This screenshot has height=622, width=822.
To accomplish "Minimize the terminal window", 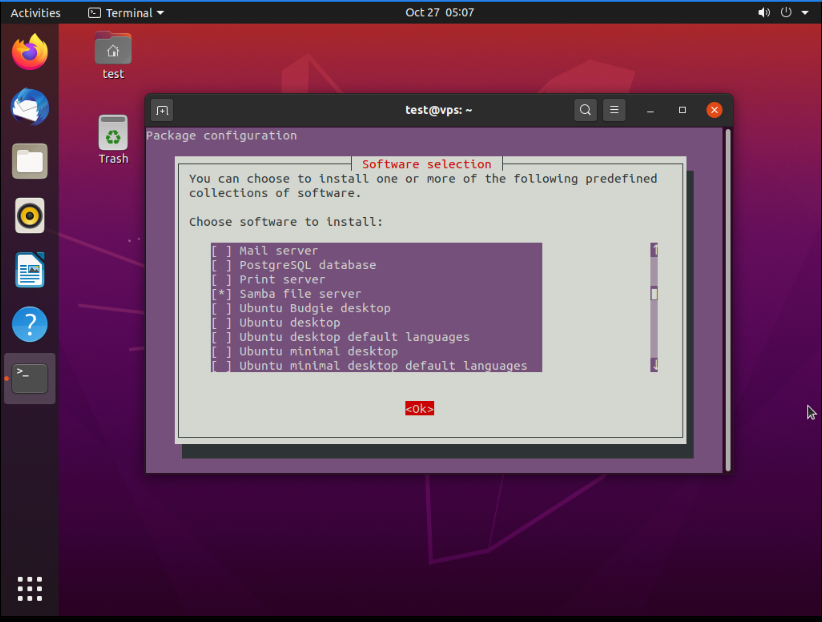I will [x=651, y=110].
